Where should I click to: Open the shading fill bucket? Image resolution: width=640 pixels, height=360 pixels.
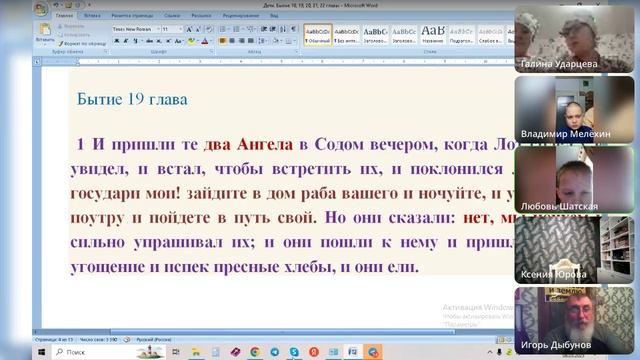[276, 41]
